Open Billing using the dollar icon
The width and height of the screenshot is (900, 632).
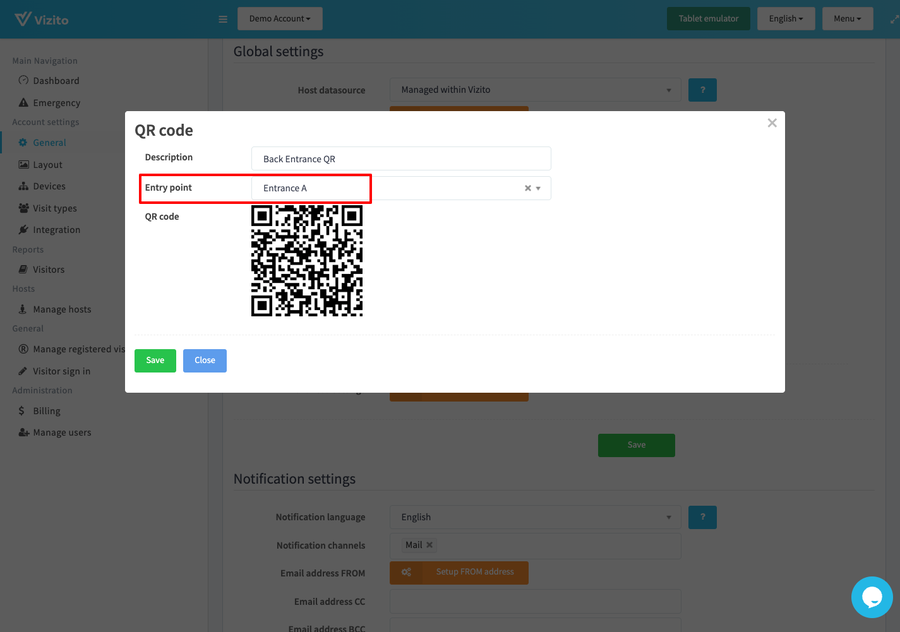coord(22,410)
